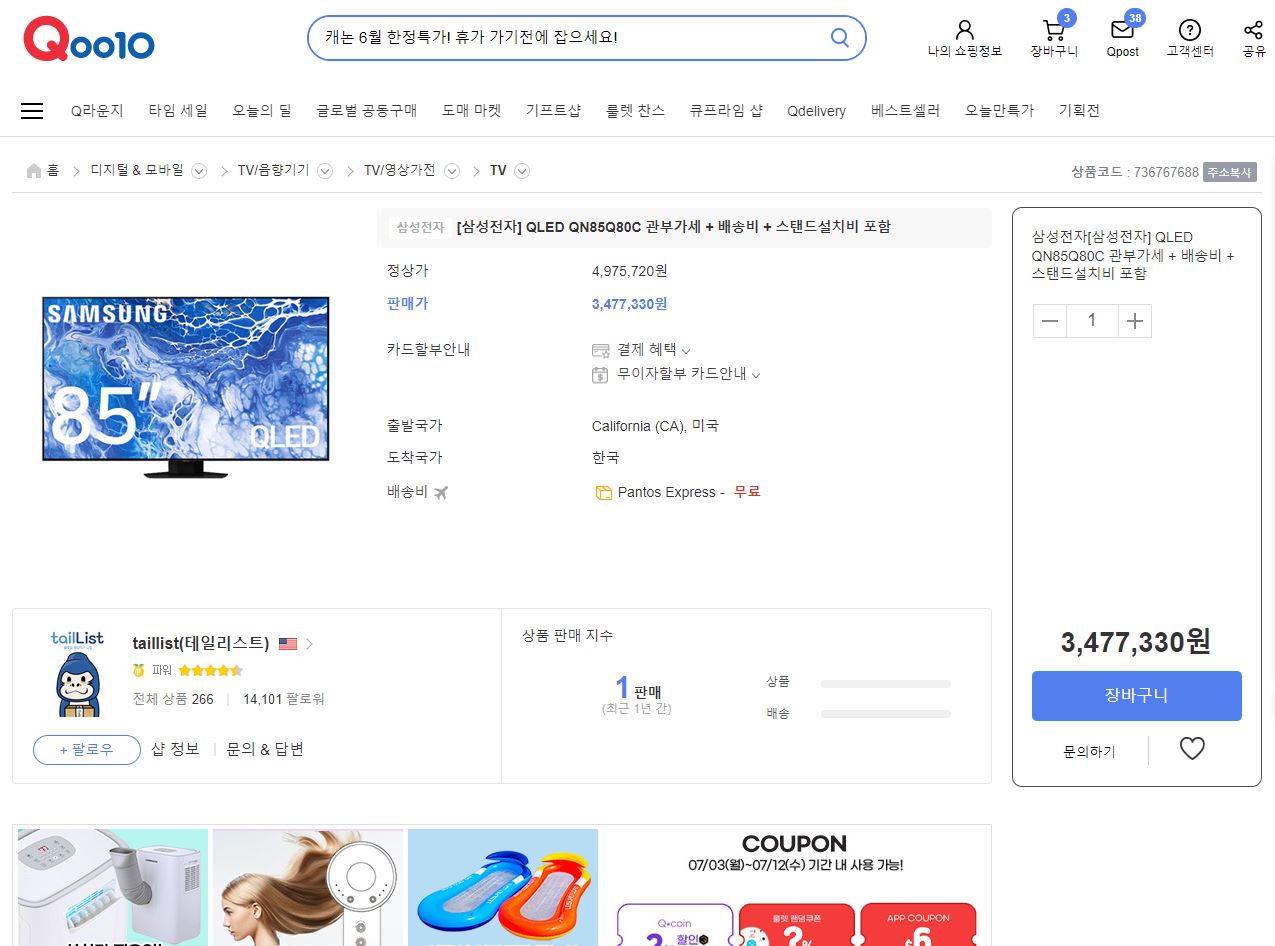Open 글로벌 공동구매 menu

[x=367, y=111]
